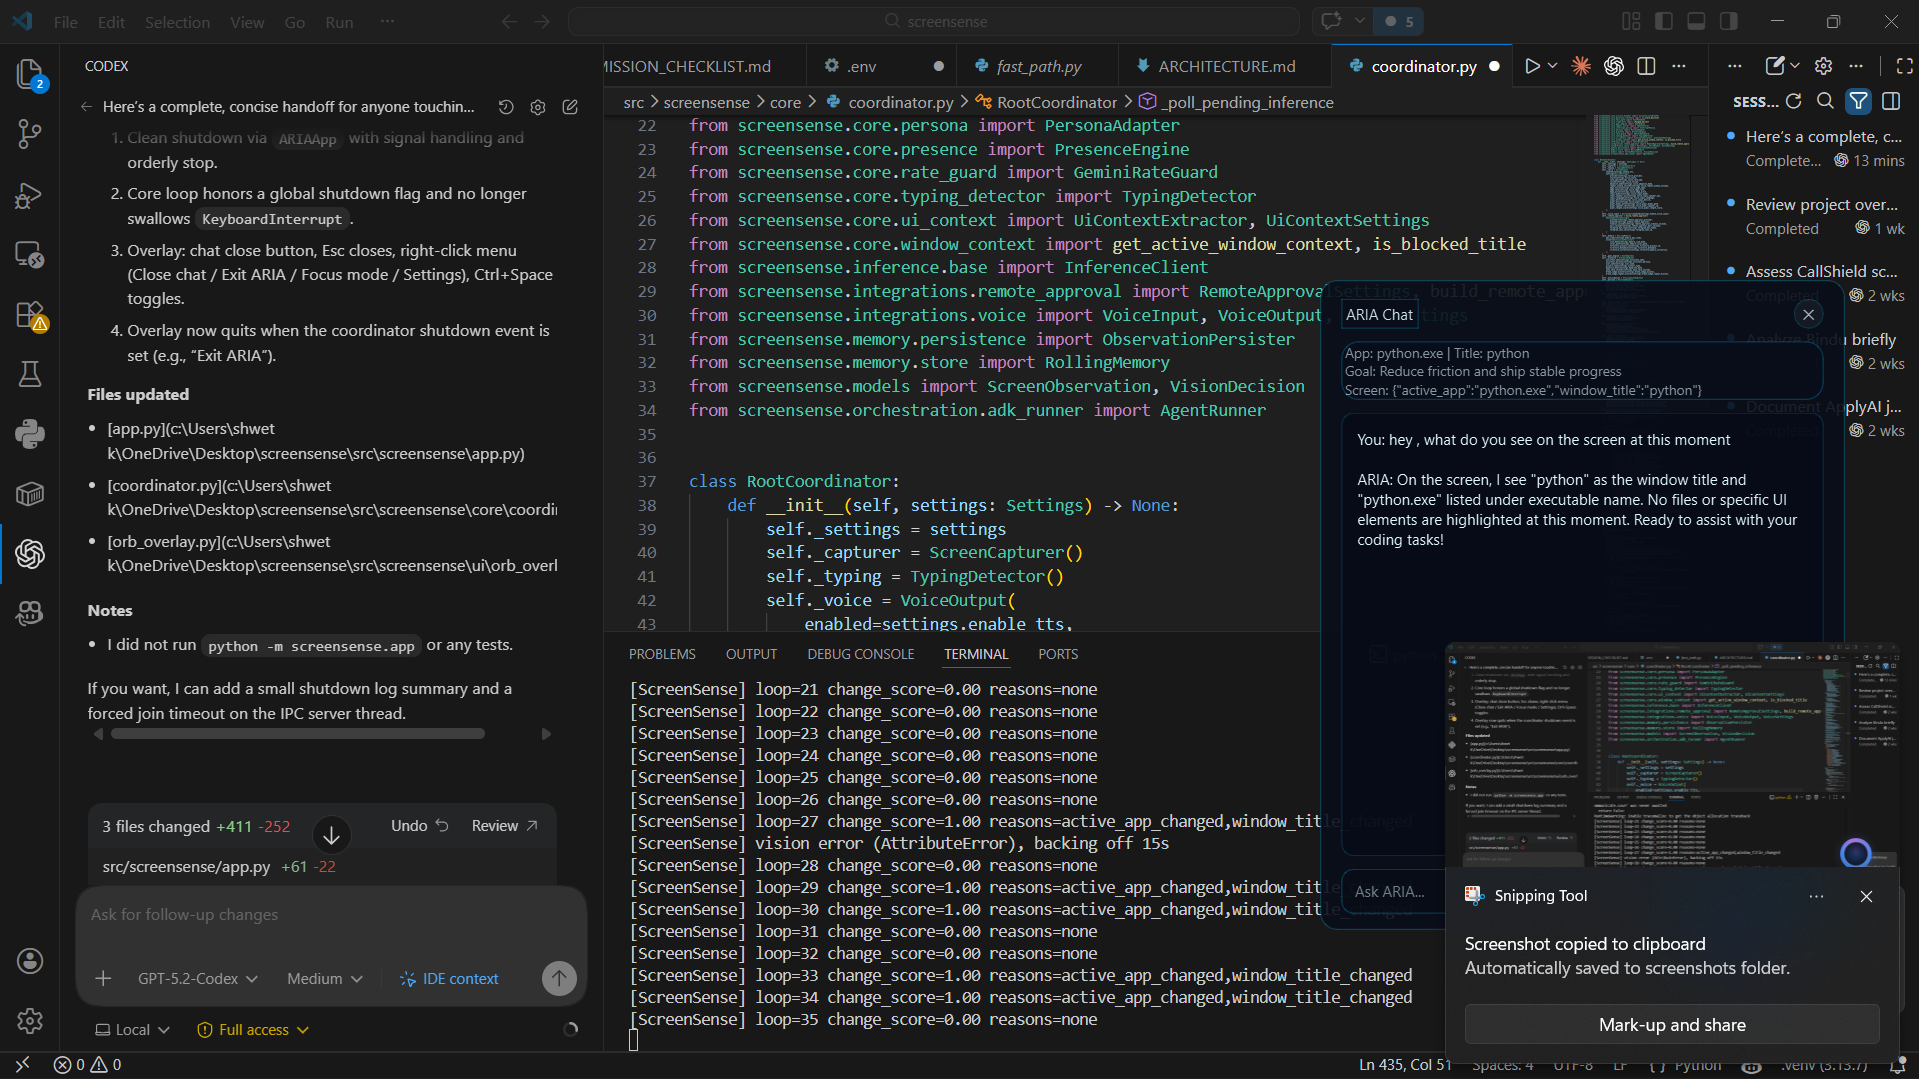
Task: Click the Undo button for changes
Action: 419,826
